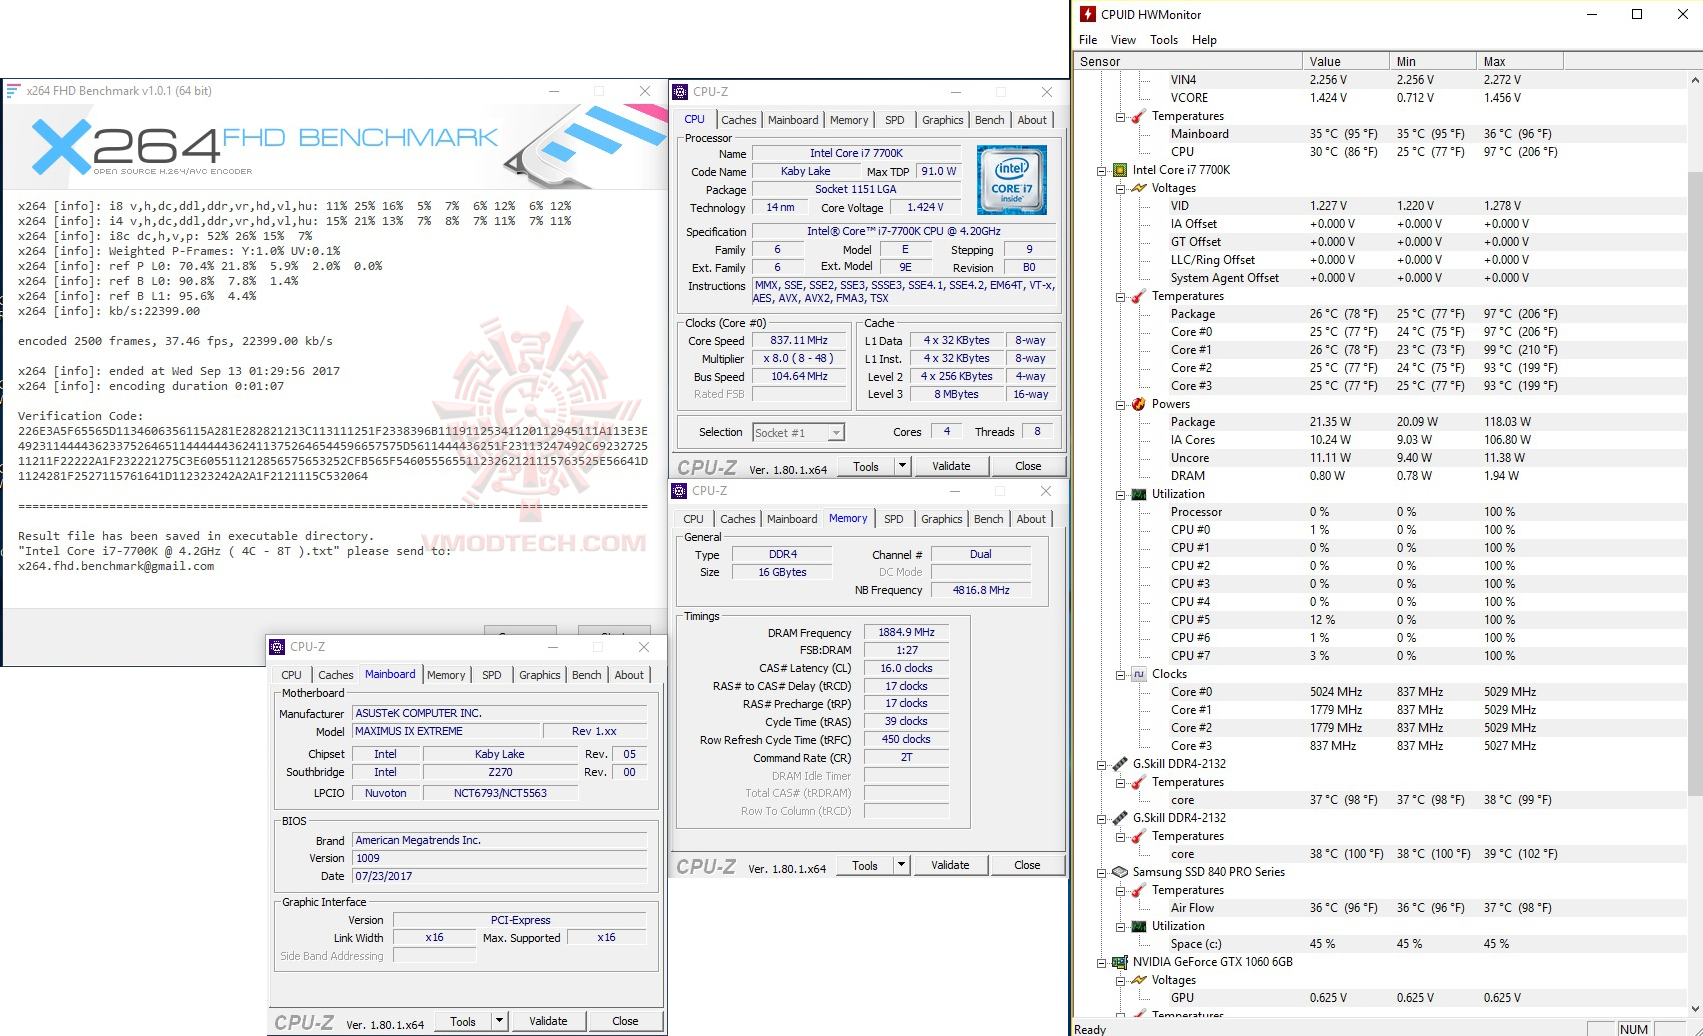The image size is (1703, 1036).
Task: Click the CPUID HWMonitor flame logo
Action: [x=1086, y=14]
